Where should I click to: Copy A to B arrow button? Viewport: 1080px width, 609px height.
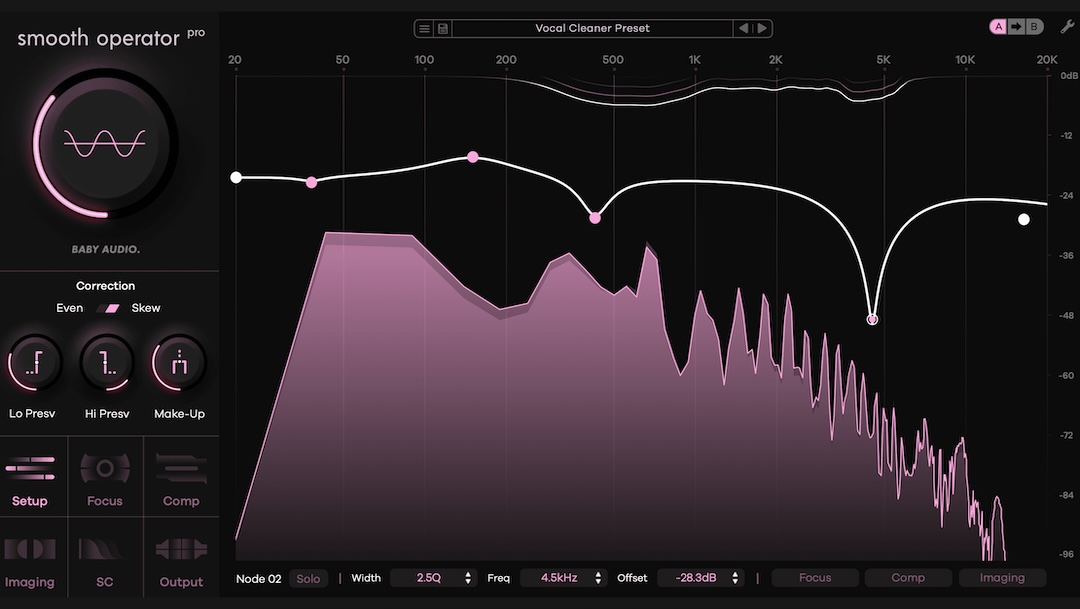[1016, 27]
